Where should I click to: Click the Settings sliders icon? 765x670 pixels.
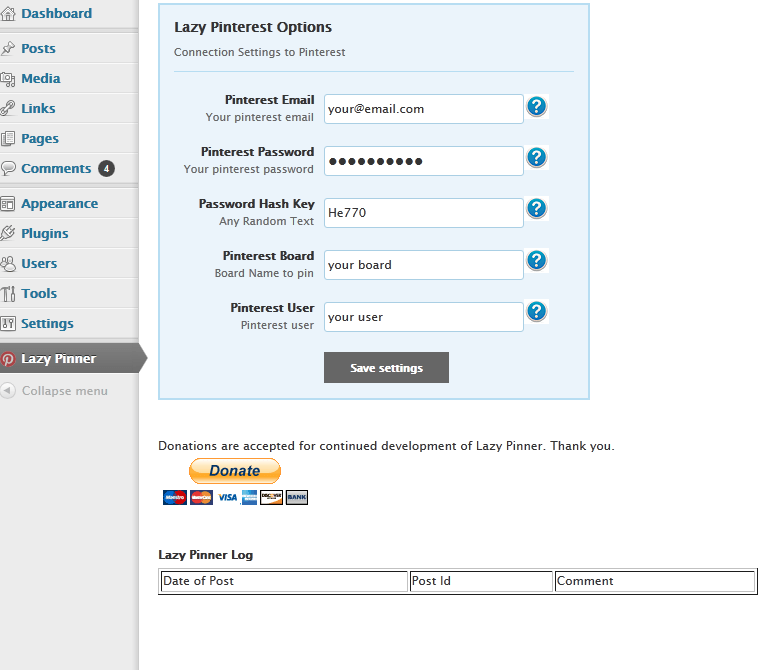tap(8, 324)
